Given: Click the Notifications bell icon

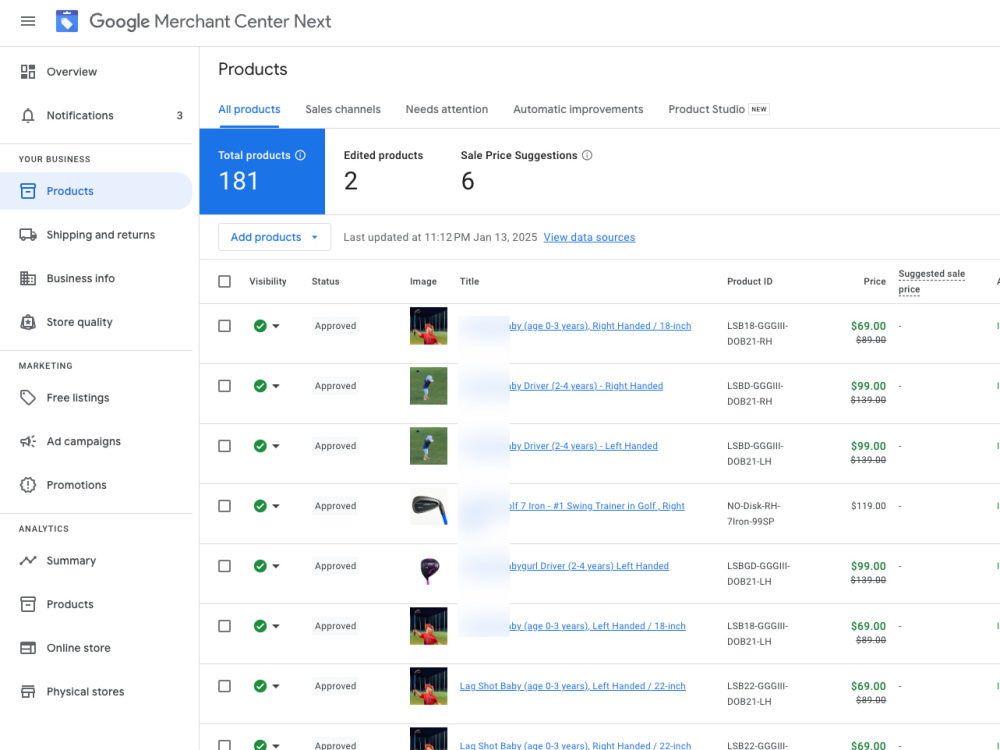Looking at the screenshot, I should (x=28, y=115).
